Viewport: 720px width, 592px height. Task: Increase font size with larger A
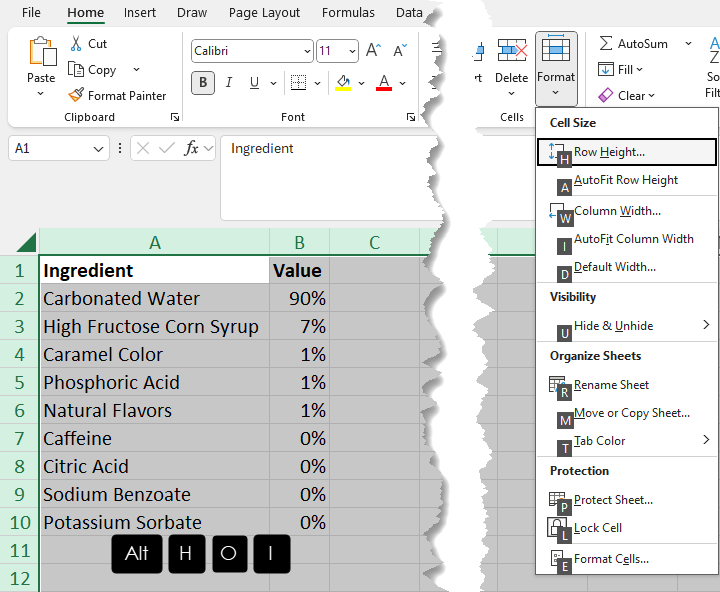(373, 50)
